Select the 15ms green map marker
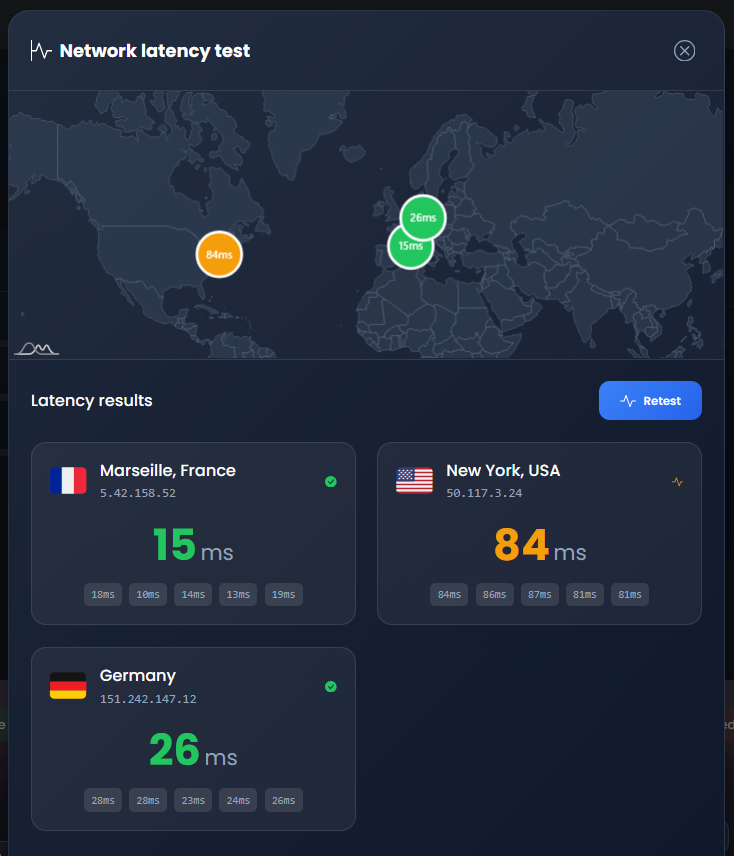Screen dimensions: 734x856 pos(409,246)
